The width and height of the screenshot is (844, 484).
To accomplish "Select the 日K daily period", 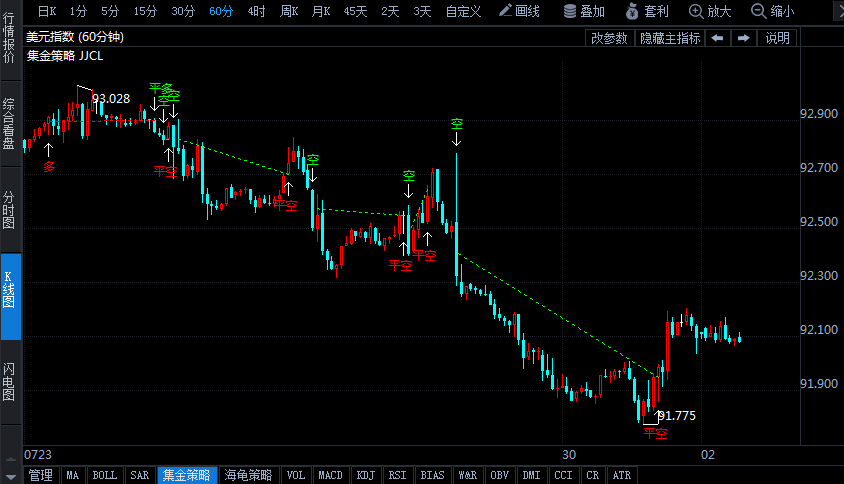I will [47, 11].
